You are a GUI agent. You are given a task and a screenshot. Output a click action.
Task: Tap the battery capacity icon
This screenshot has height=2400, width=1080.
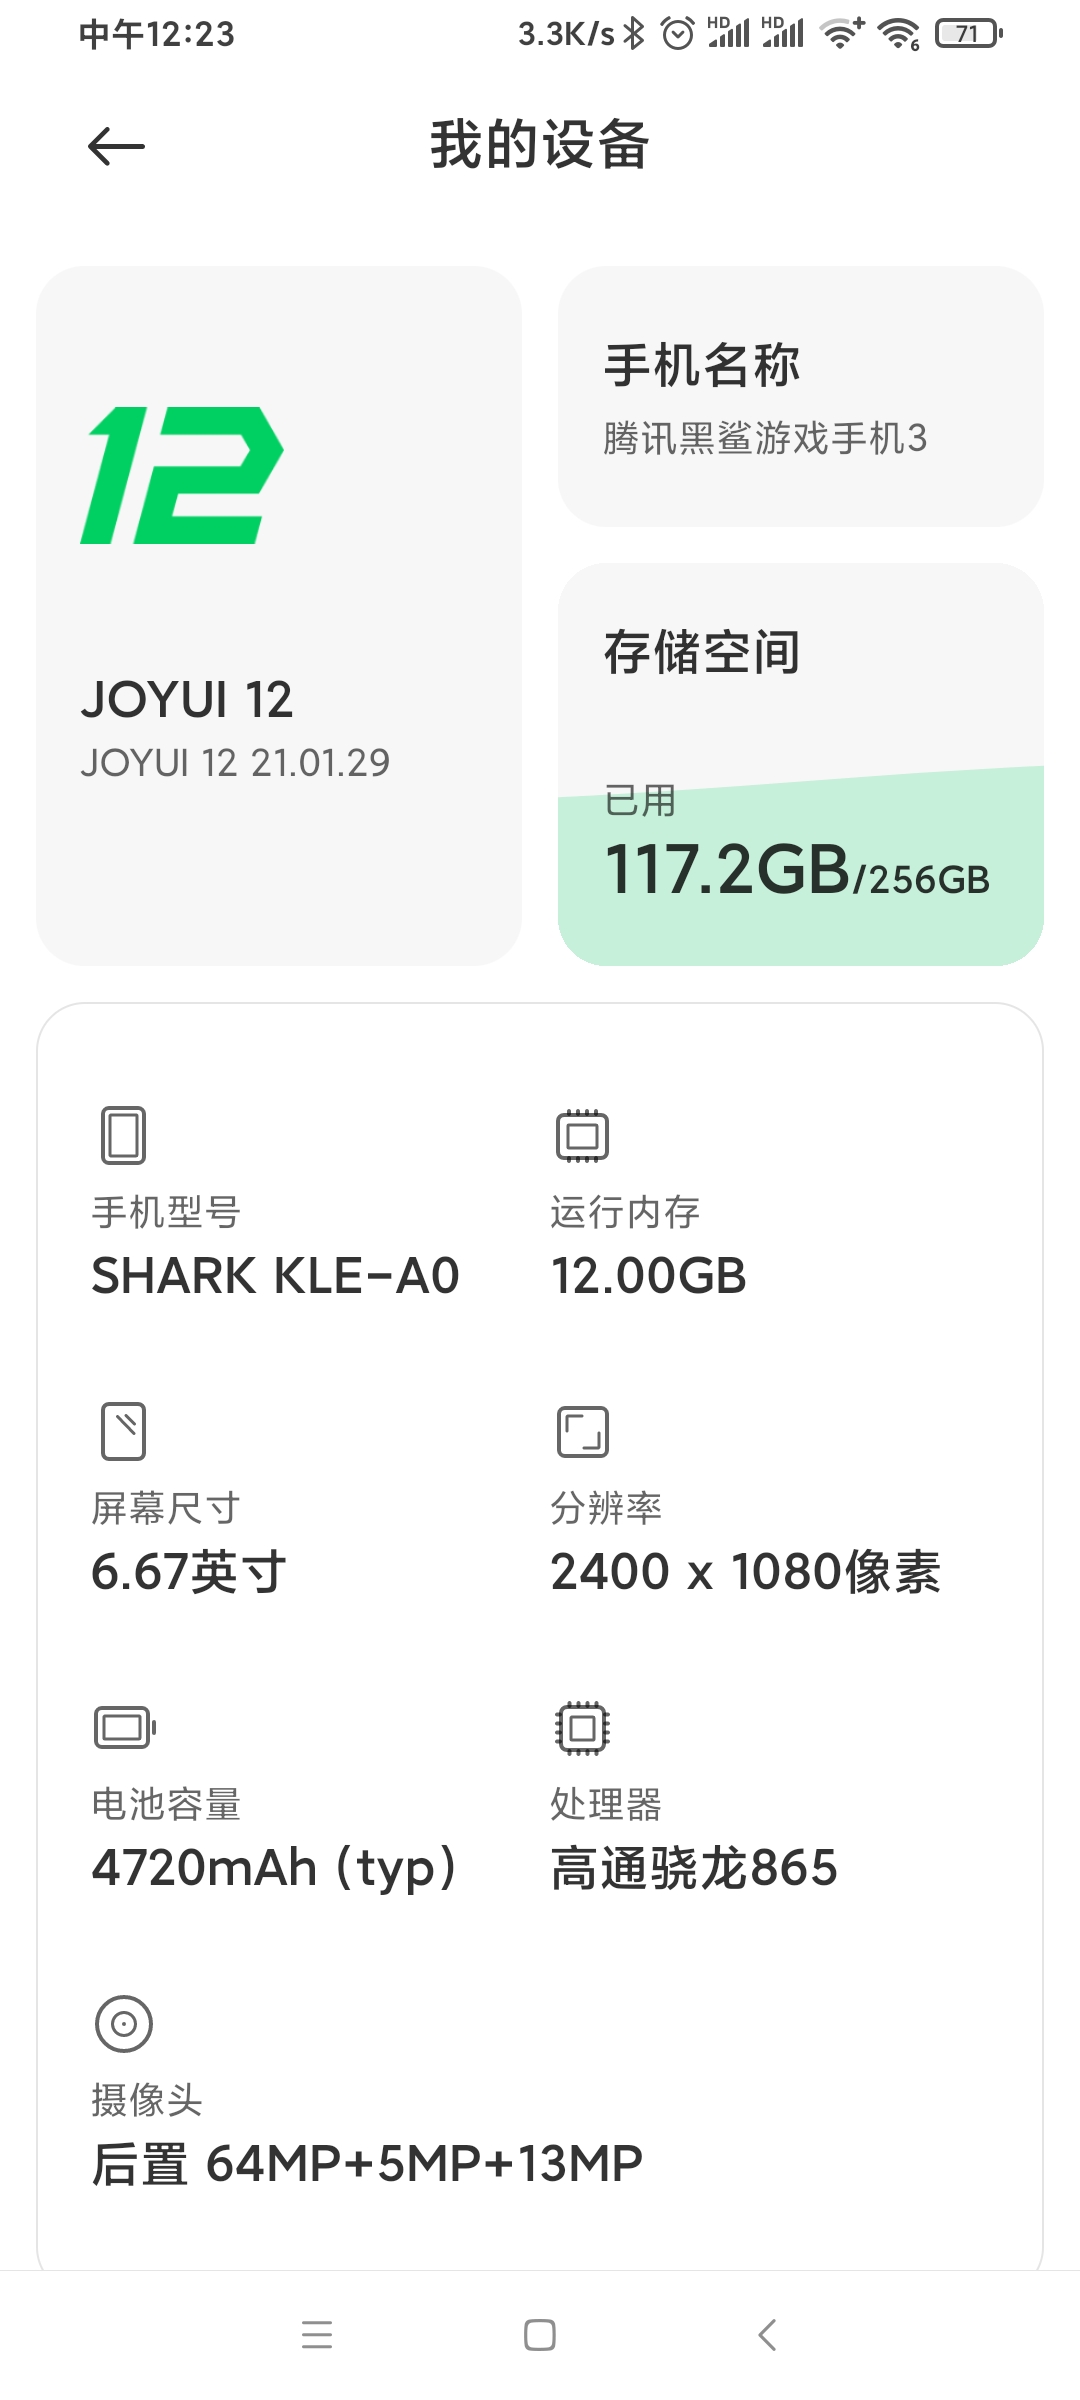124,1727
